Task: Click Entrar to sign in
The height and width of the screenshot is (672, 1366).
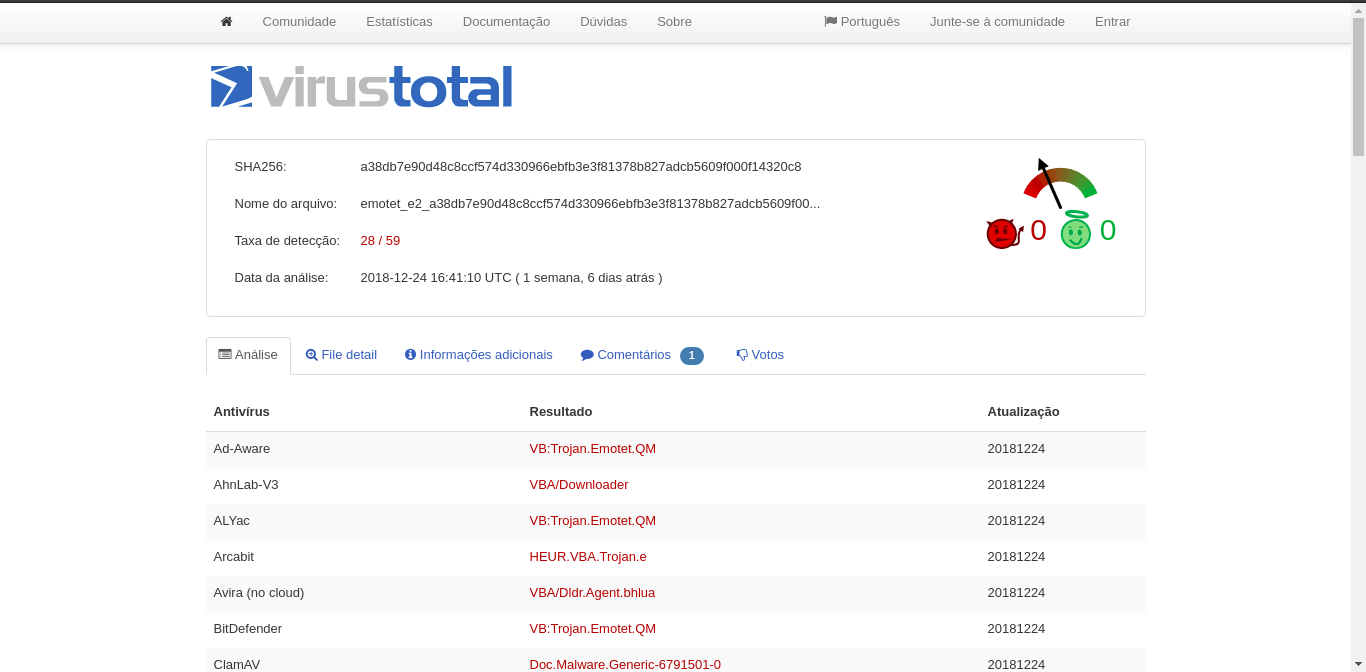Action: pyautogui.click(x=1112, y=21)
